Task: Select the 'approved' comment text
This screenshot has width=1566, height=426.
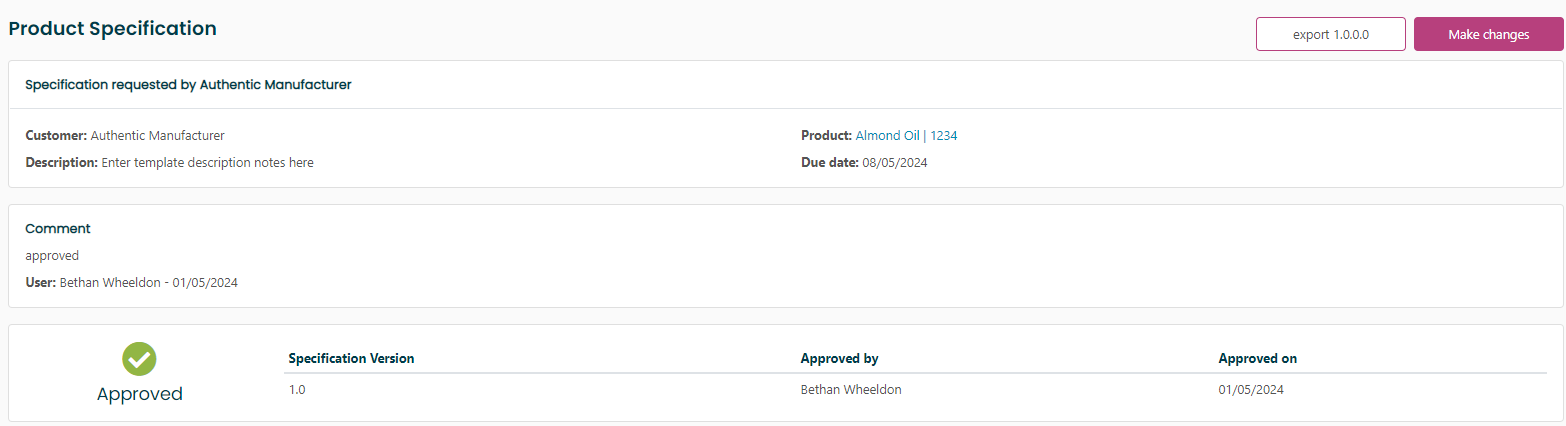Action: [52, 256]
